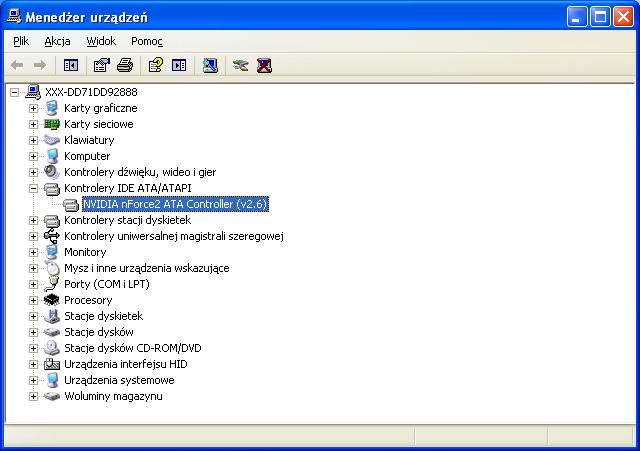The height and width of the screenshot is (451, 640).
Task: Open Properties from the toolbar icon
Action: 102,65
